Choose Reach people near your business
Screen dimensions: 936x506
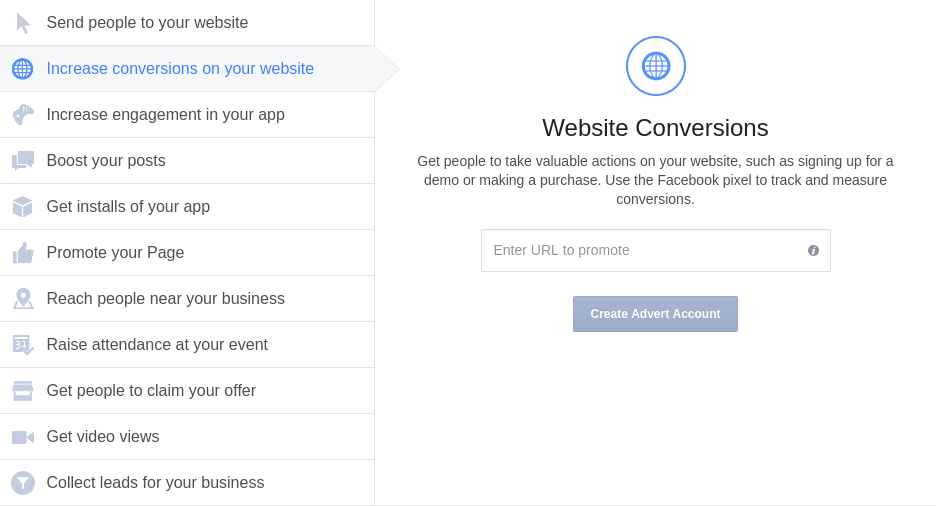165,299
